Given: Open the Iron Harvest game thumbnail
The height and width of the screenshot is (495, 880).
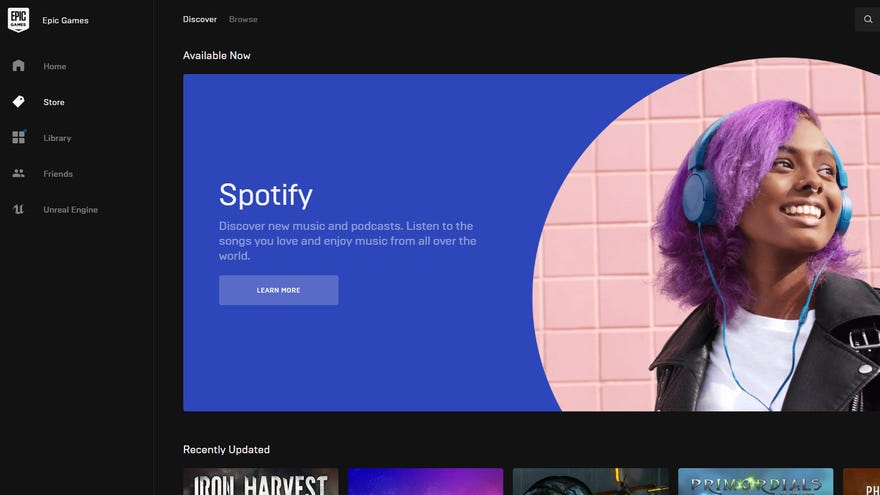Looking at the screenshot, I should click(260, 482).
